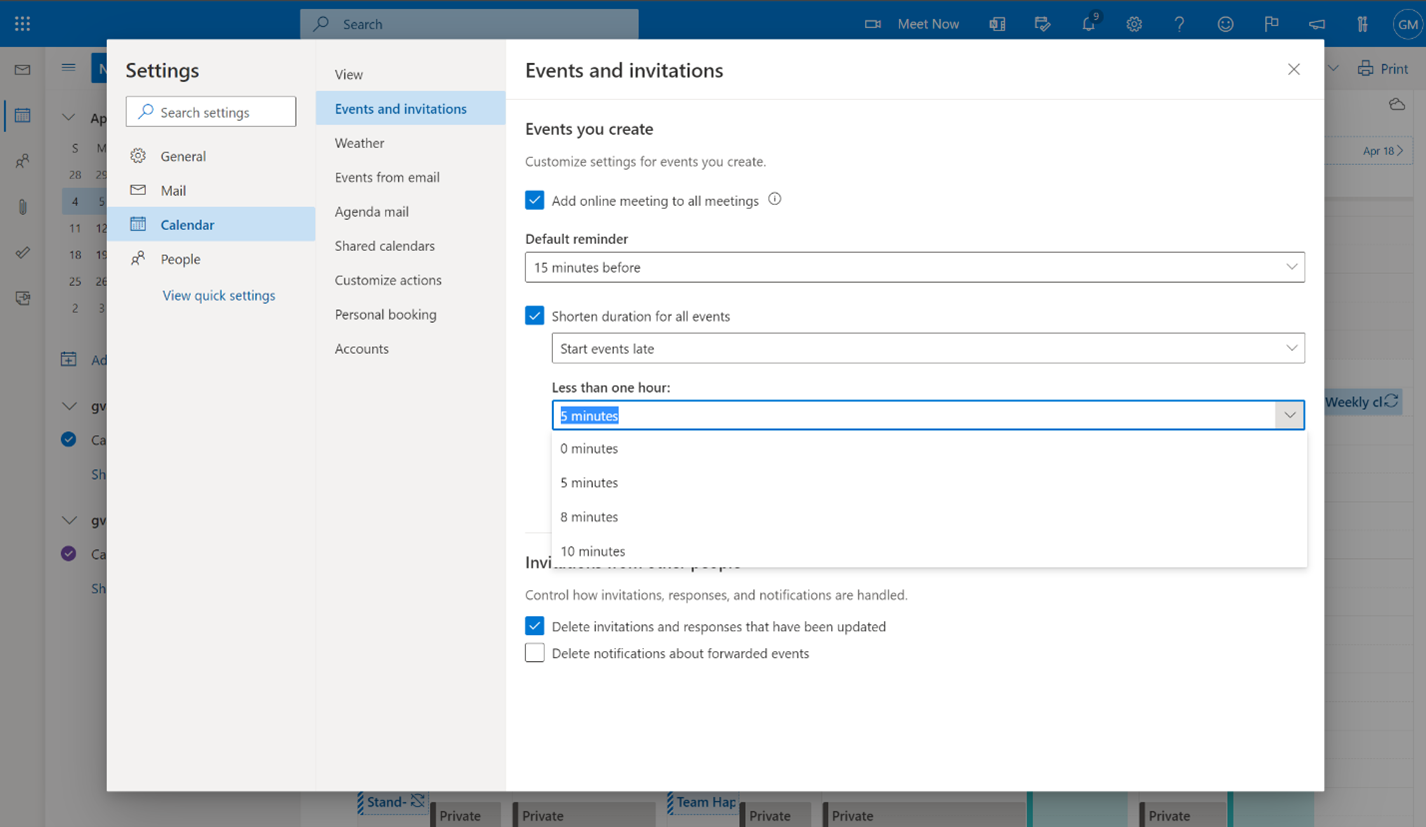Open the Default reminder dropdown
The height and width of the screenshot is (827, 1426).
click(914, 267)
